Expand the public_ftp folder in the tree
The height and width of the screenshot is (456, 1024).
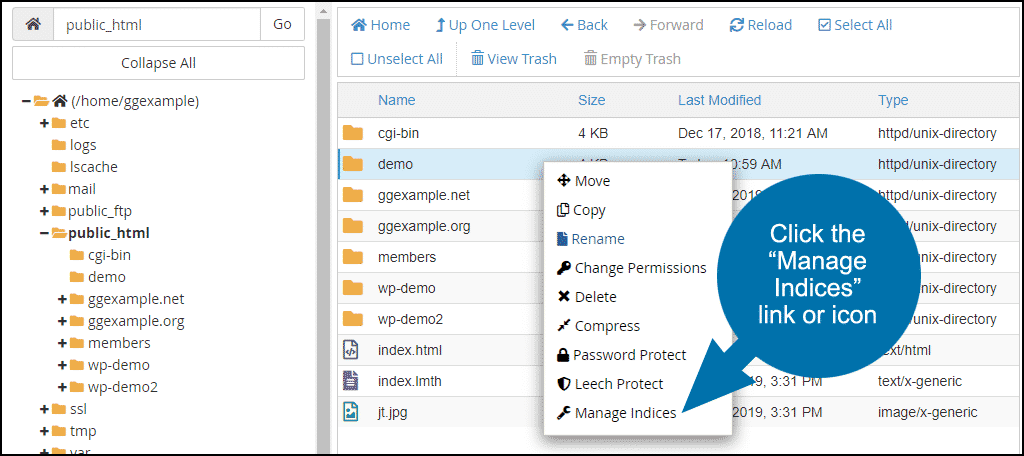(44, 211)
